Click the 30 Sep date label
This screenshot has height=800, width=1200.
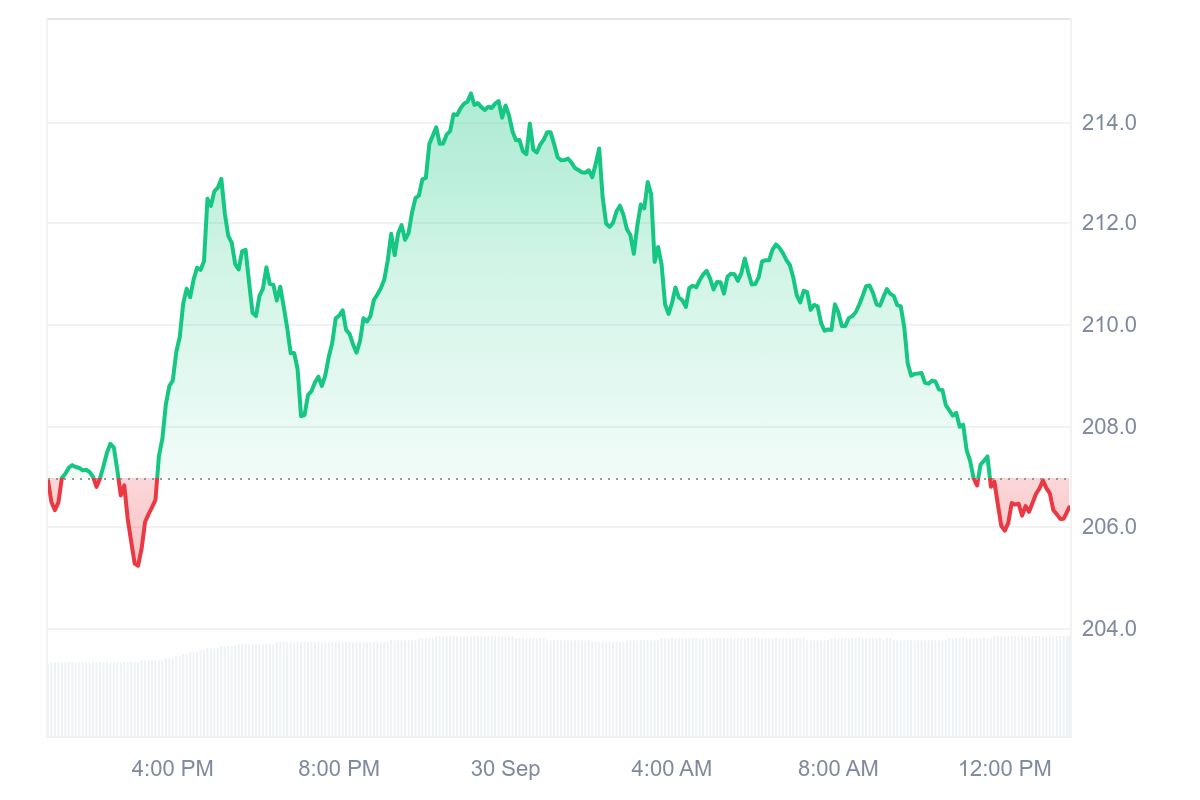[505, 768]
